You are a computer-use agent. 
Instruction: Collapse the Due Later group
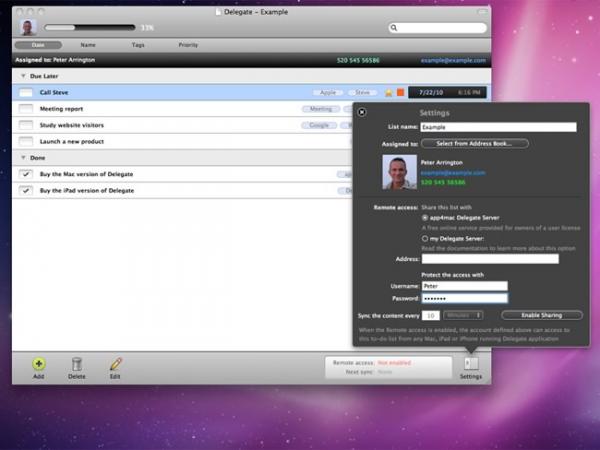[23, 76]
